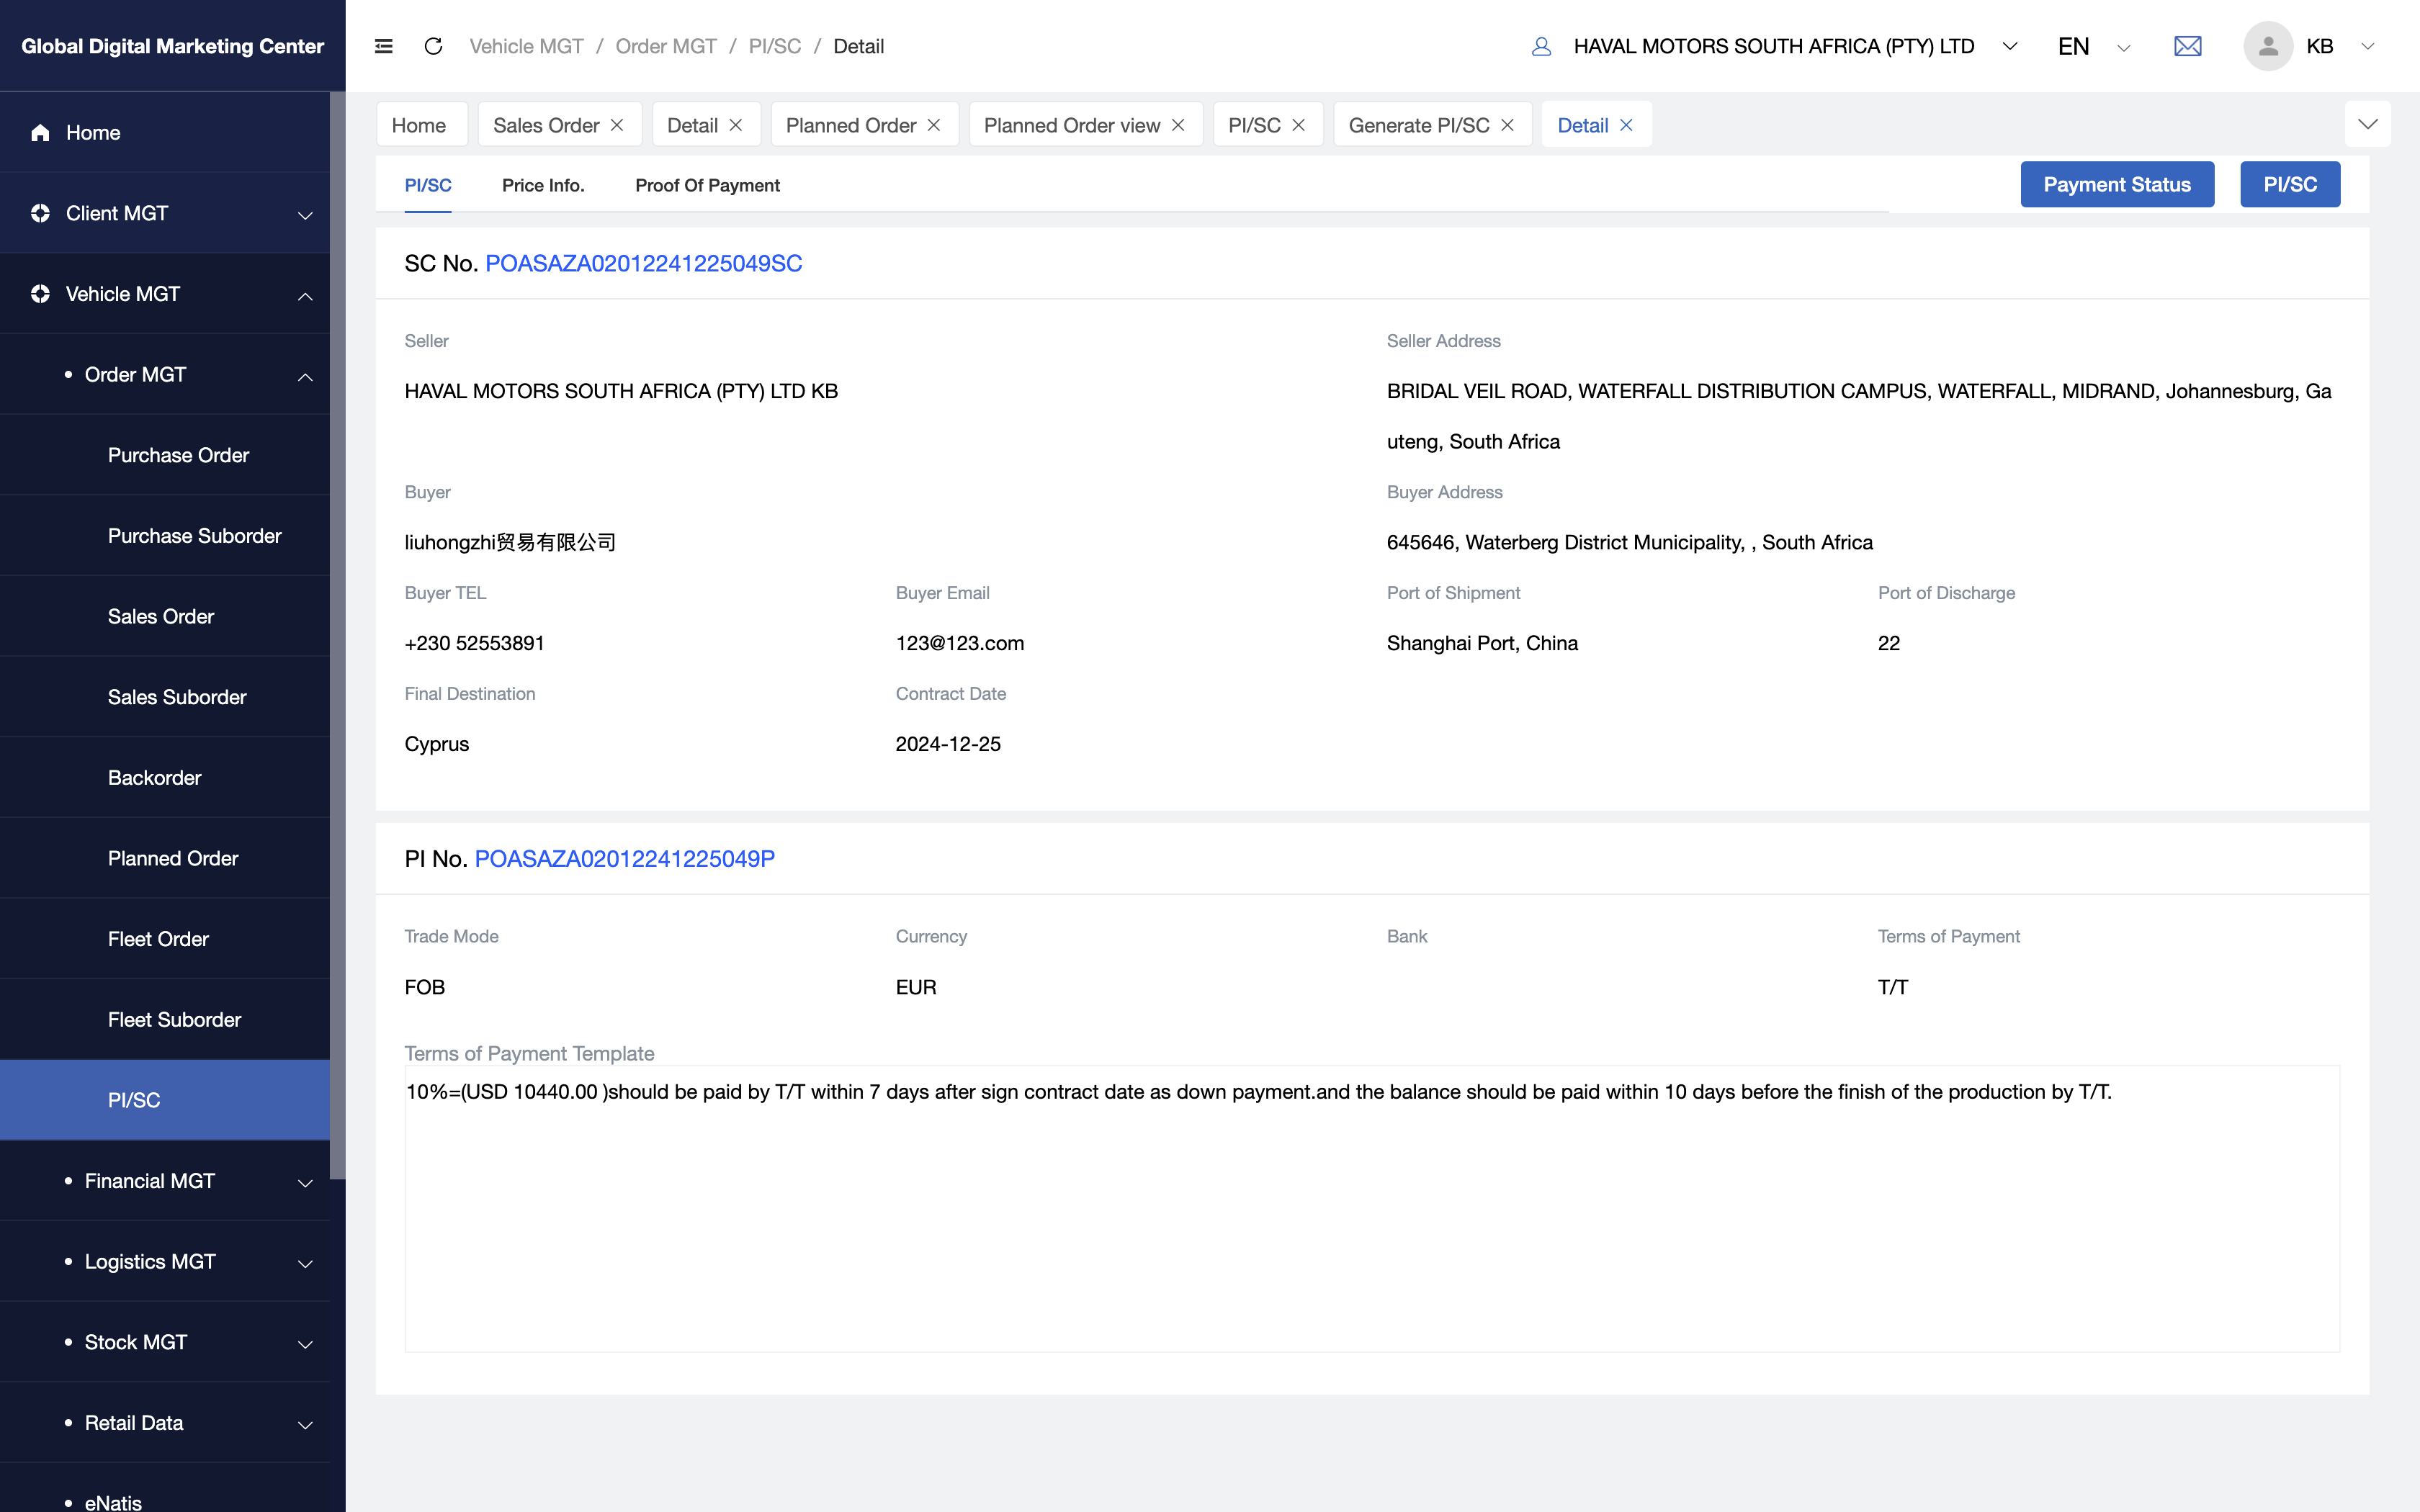Viewport: 2420px width, 1512px height.
Task: Click PI/SC breadcrumb link
Action: [775, 46]
